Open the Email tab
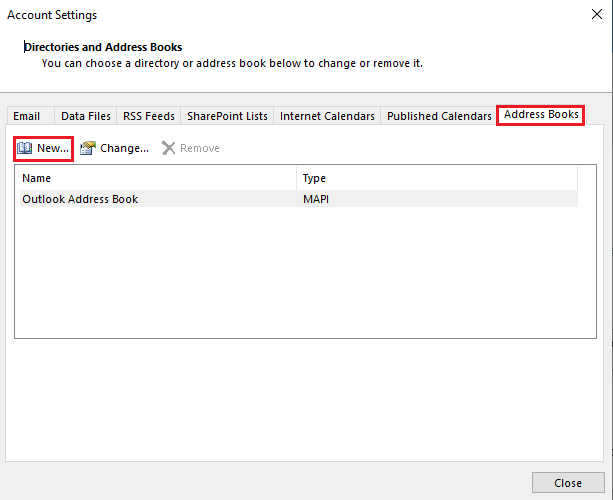The height and width of the screenshot is (500, 613). (30, 116)
